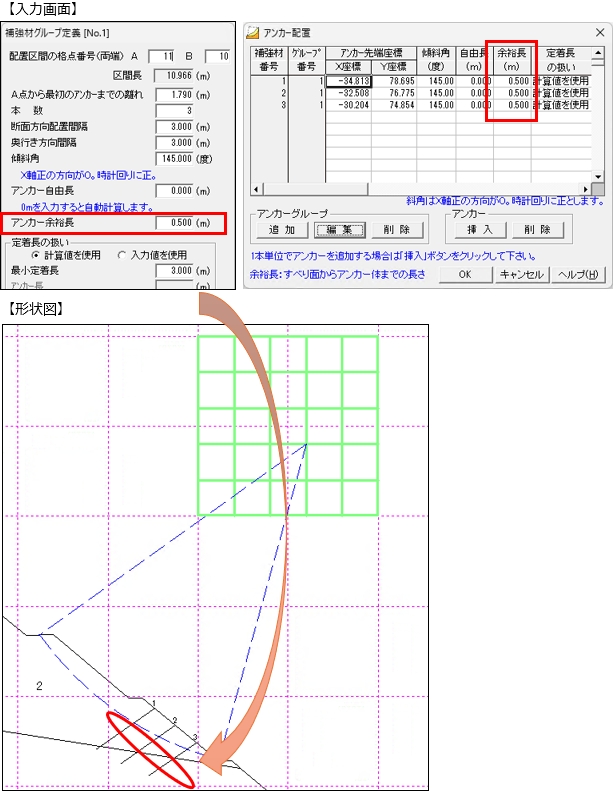Click the node number A input field
This screenshot has width=613, height=791.
(161, 56)
